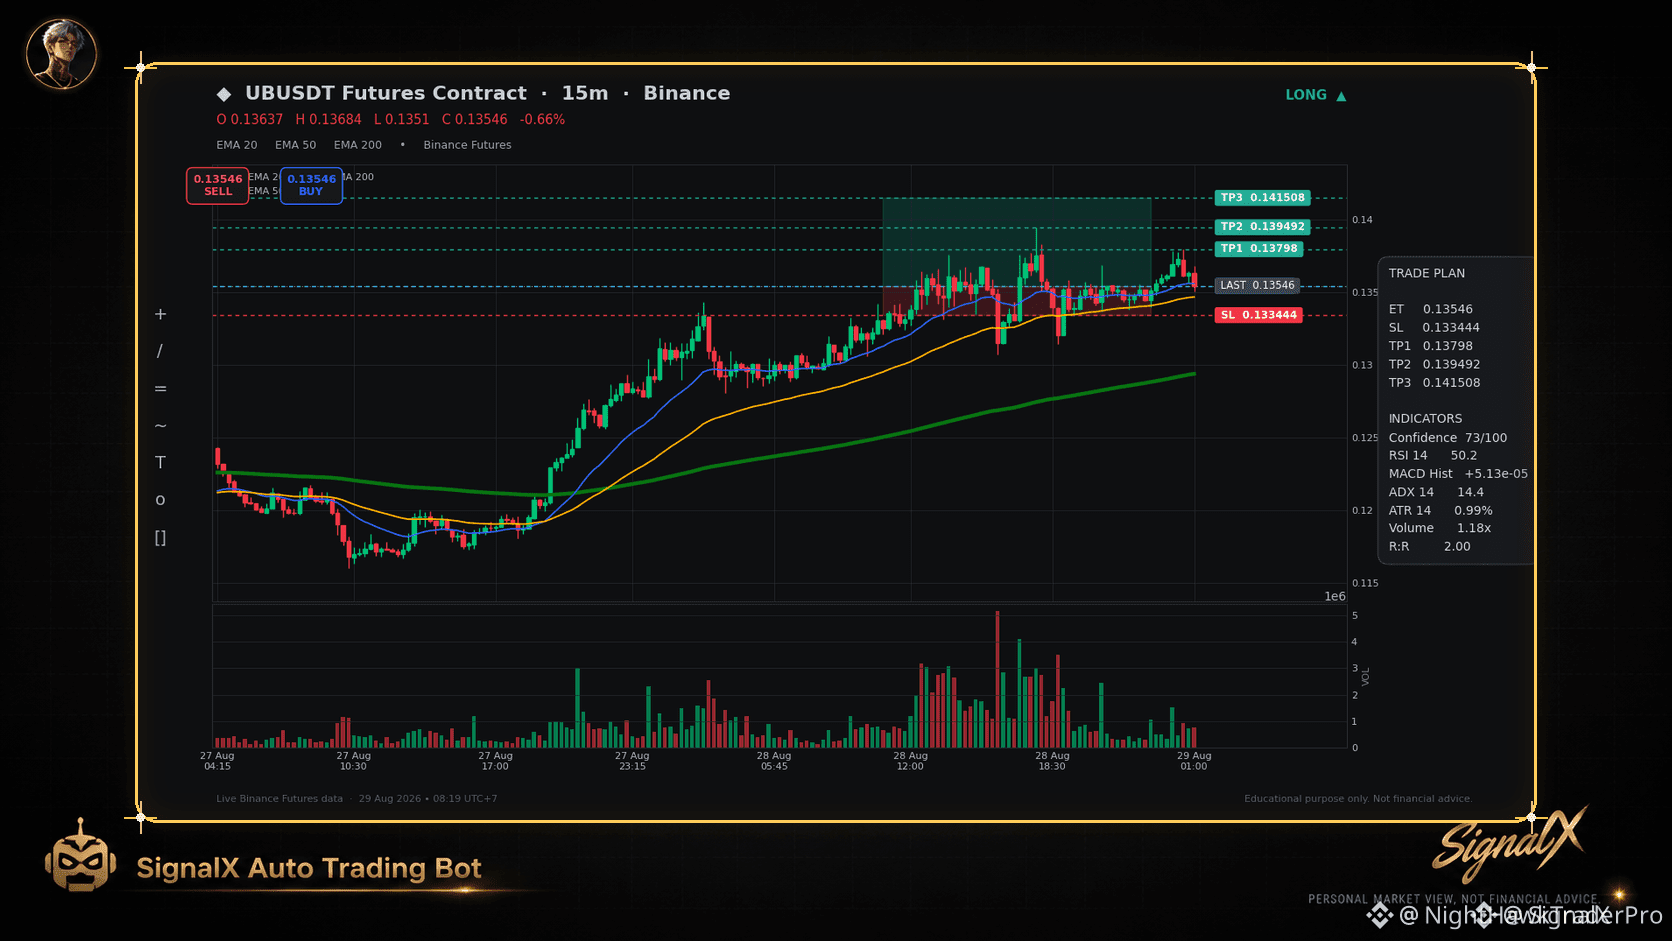Click the golden robot bot logo
Screen dimensions: 1672x941
click(x=80, y=856)
